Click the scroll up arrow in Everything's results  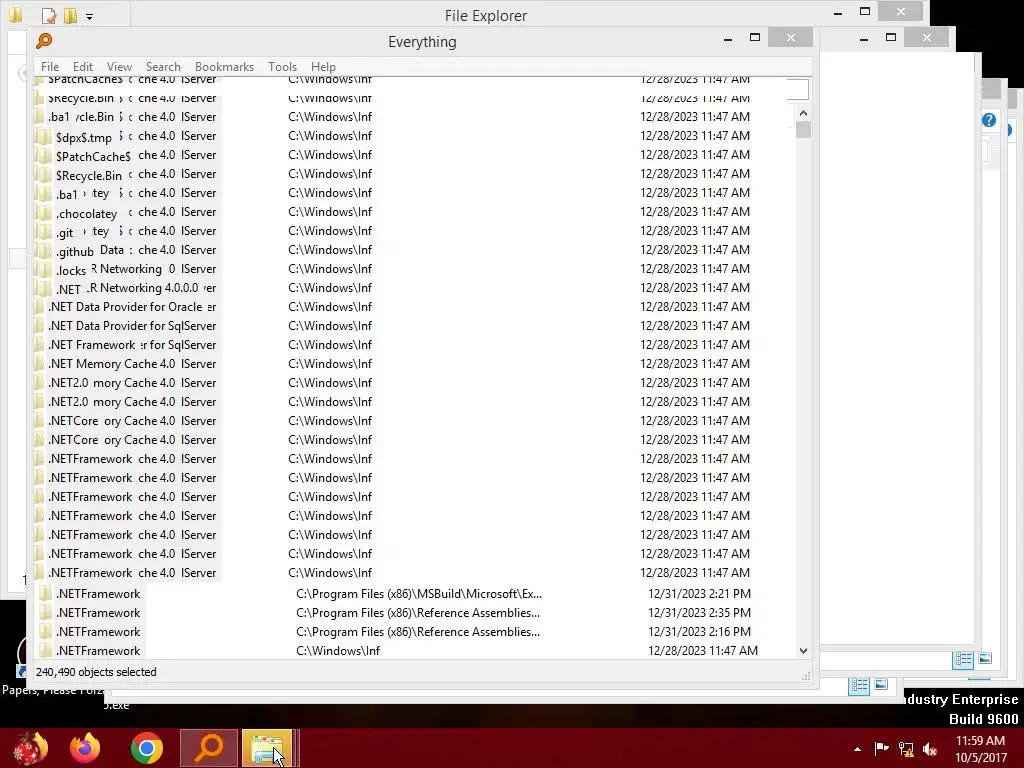(803, 113)
